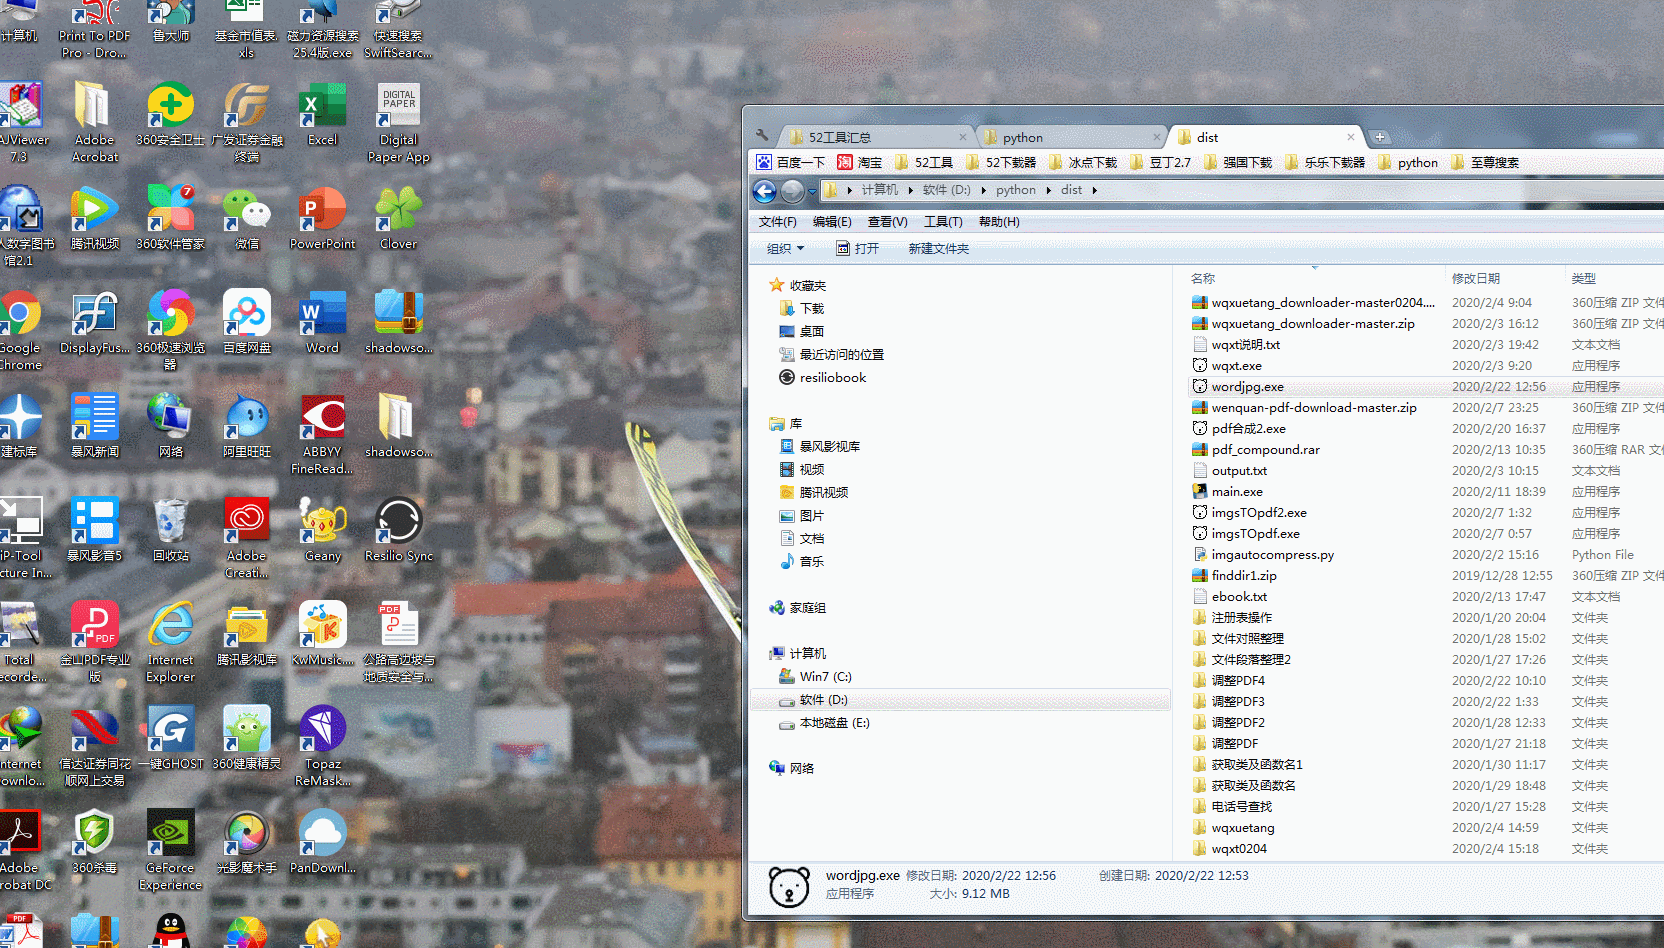The image size is (1664, 948).
Task: Switch to the 52工具汇总 tab
Action: [877, 137]
